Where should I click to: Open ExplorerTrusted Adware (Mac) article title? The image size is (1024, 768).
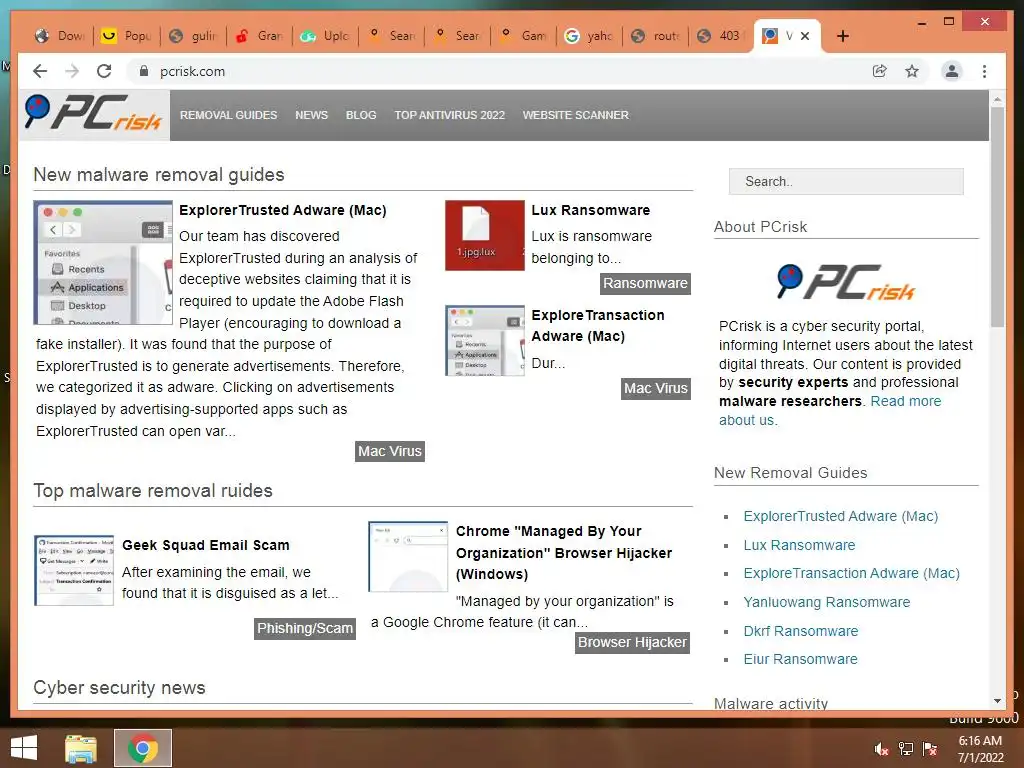pos(283,210)
